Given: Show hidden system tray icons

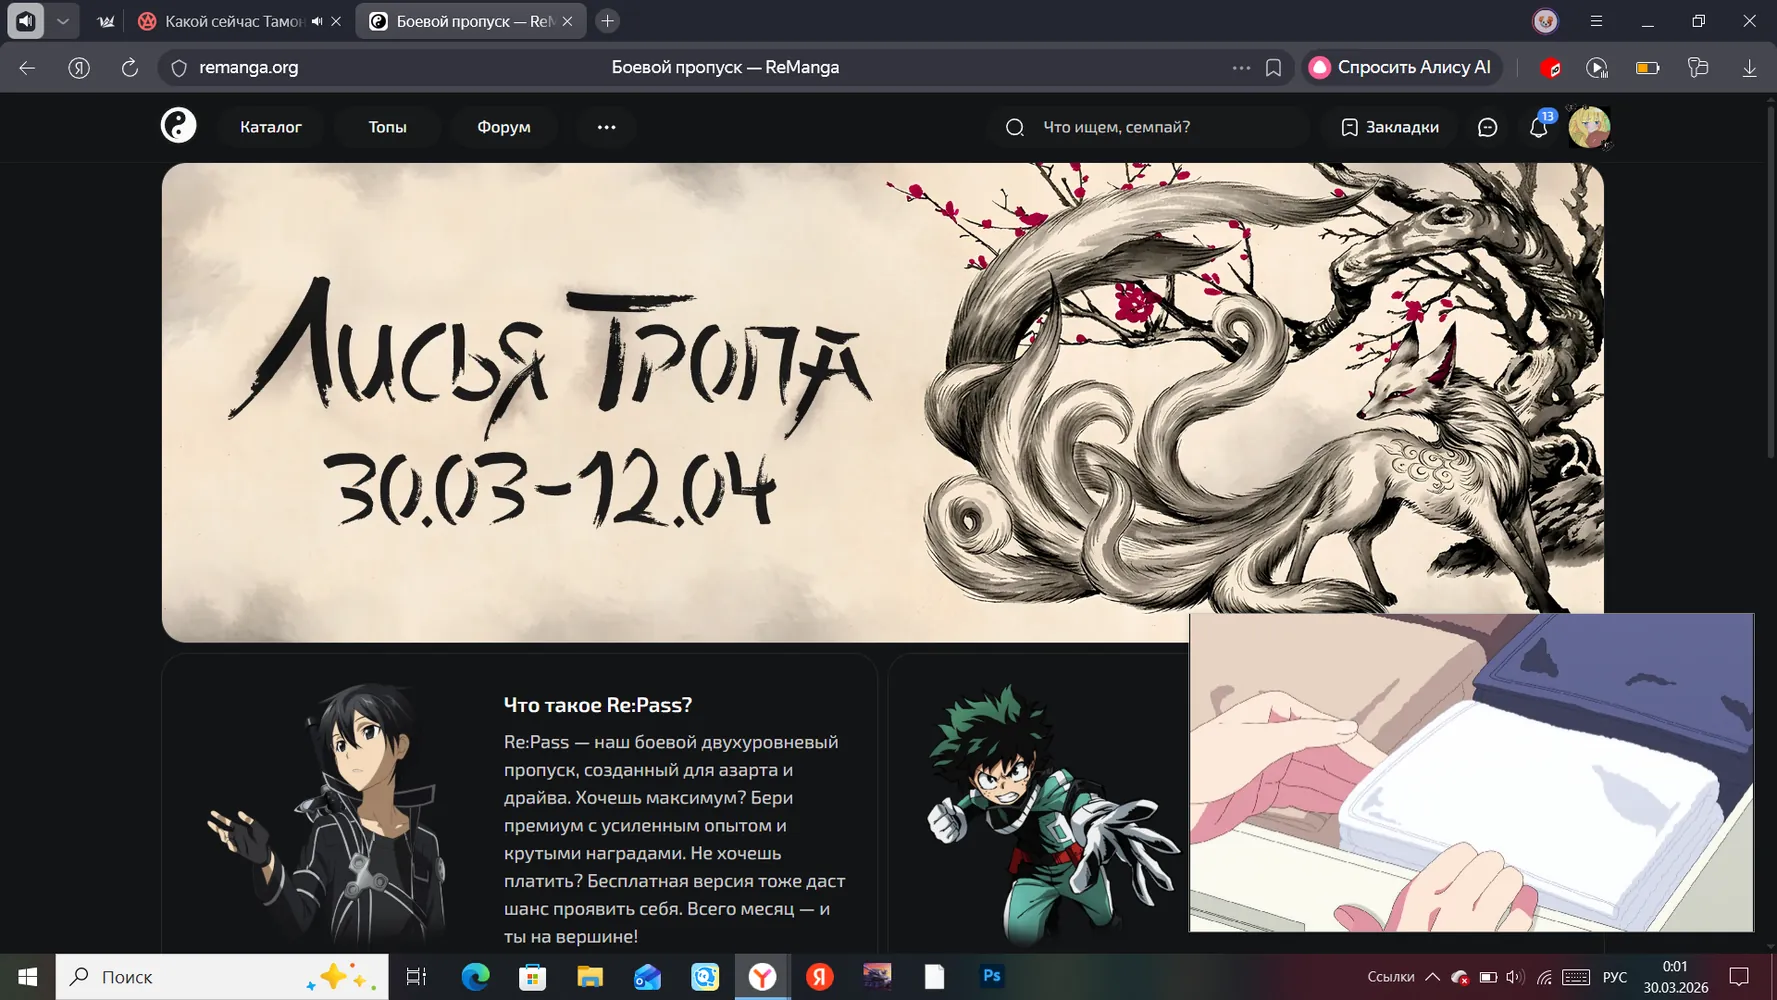Looking at the screenshot, I should [1432, 977].
